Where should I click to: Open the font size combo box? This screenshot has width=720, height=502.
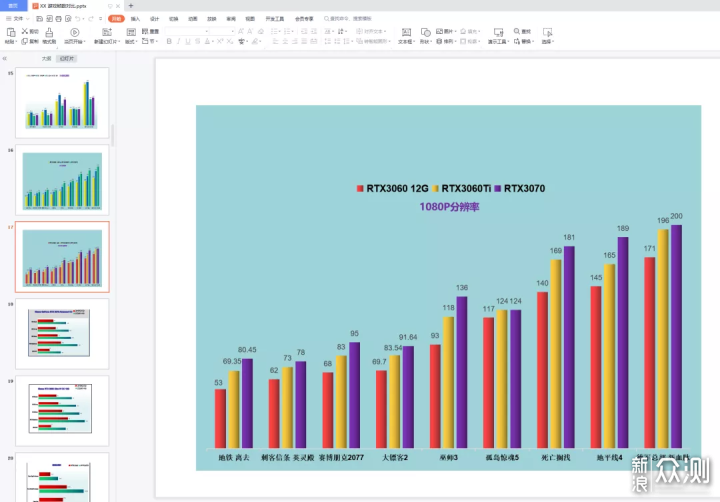223,31
